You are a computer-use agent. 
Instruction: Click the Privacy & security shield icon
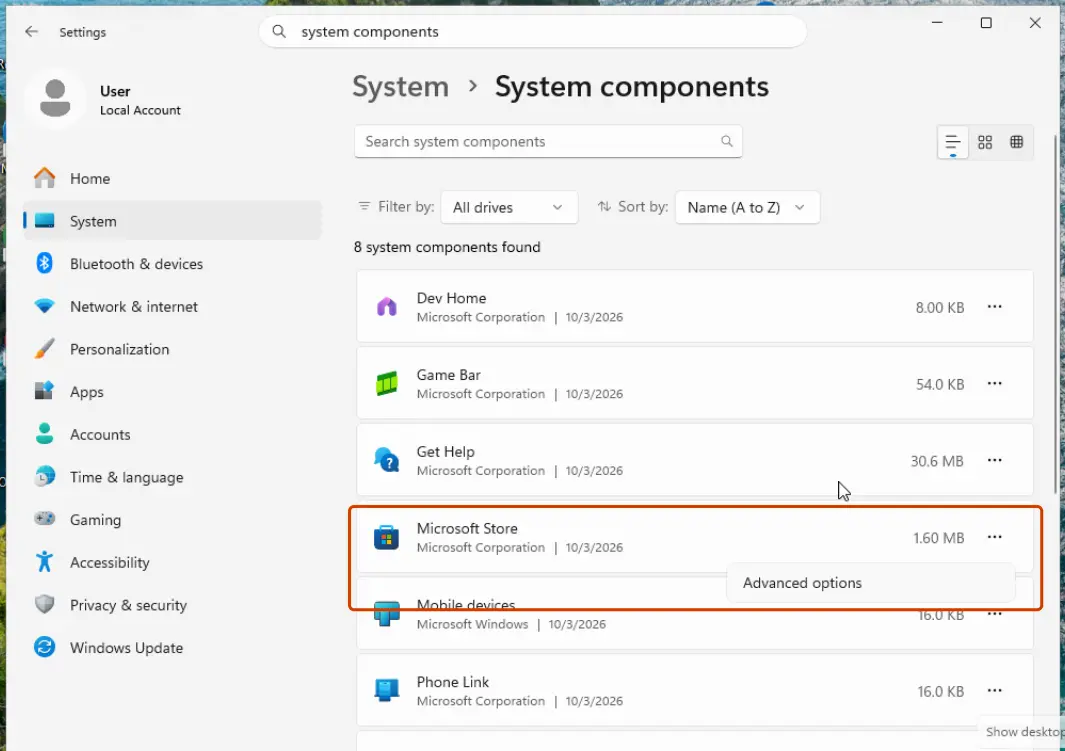(44, 604)
